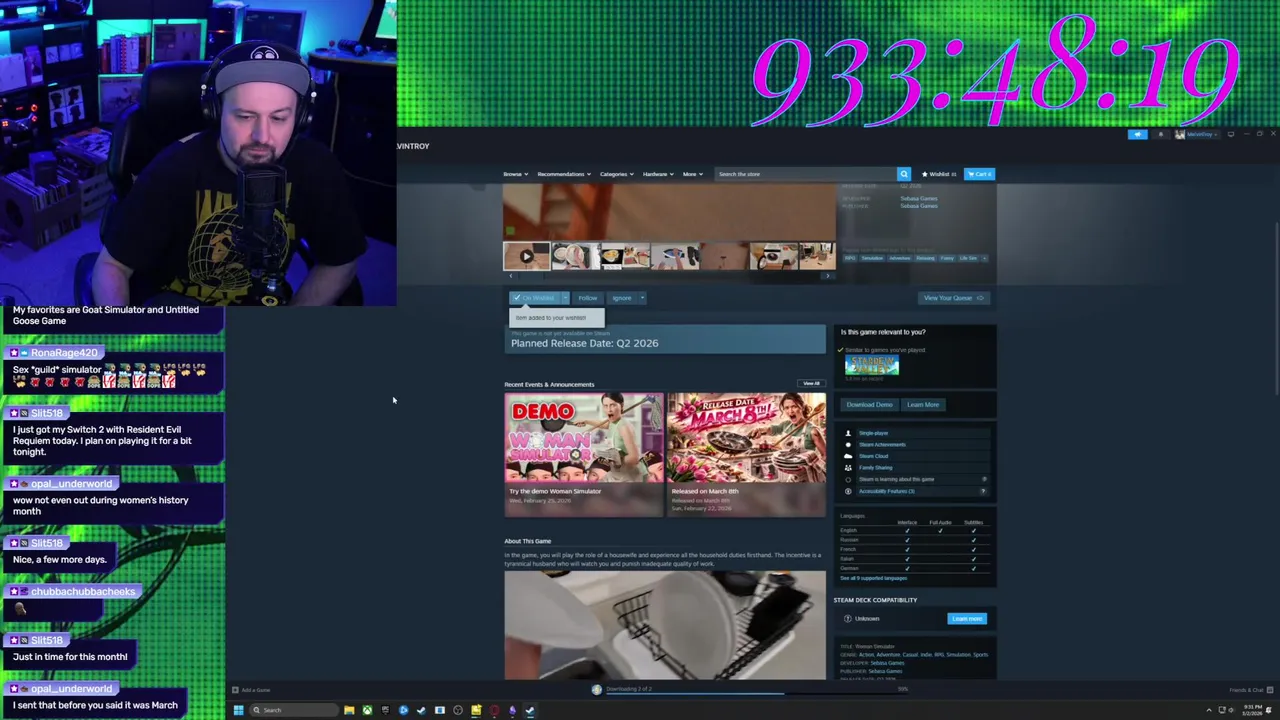1280x720 pixels.
Task: Play the trailer video thumbnail
Action: [x=526, y=257]
